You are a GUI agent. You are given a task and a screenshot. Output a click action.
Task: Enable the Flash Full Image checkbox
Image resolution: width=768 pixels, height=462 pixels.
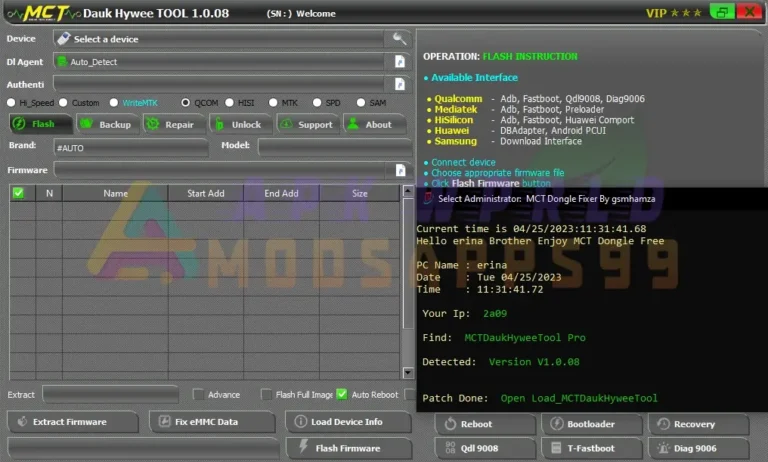[267, 394]
